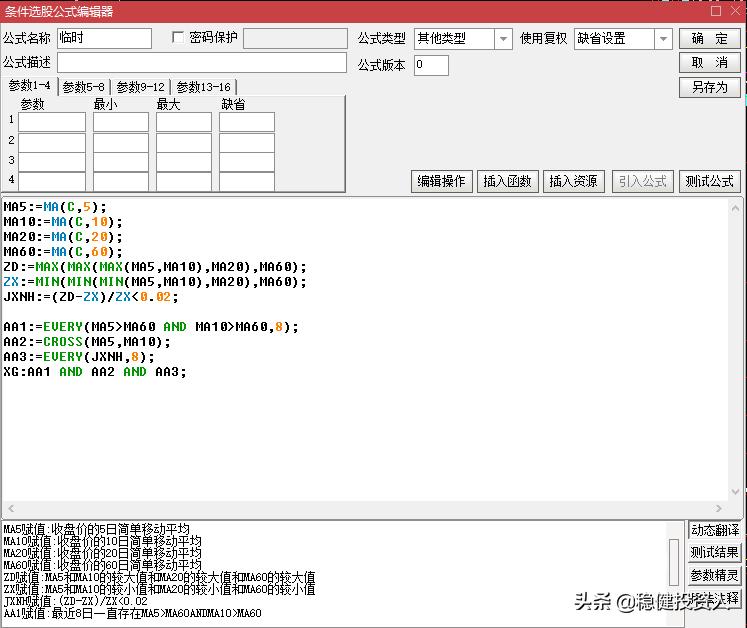Click the horizontal scrollbar left arrow
Image resolution: width=747 pixels, height=628 pixels.
(9, 509)
